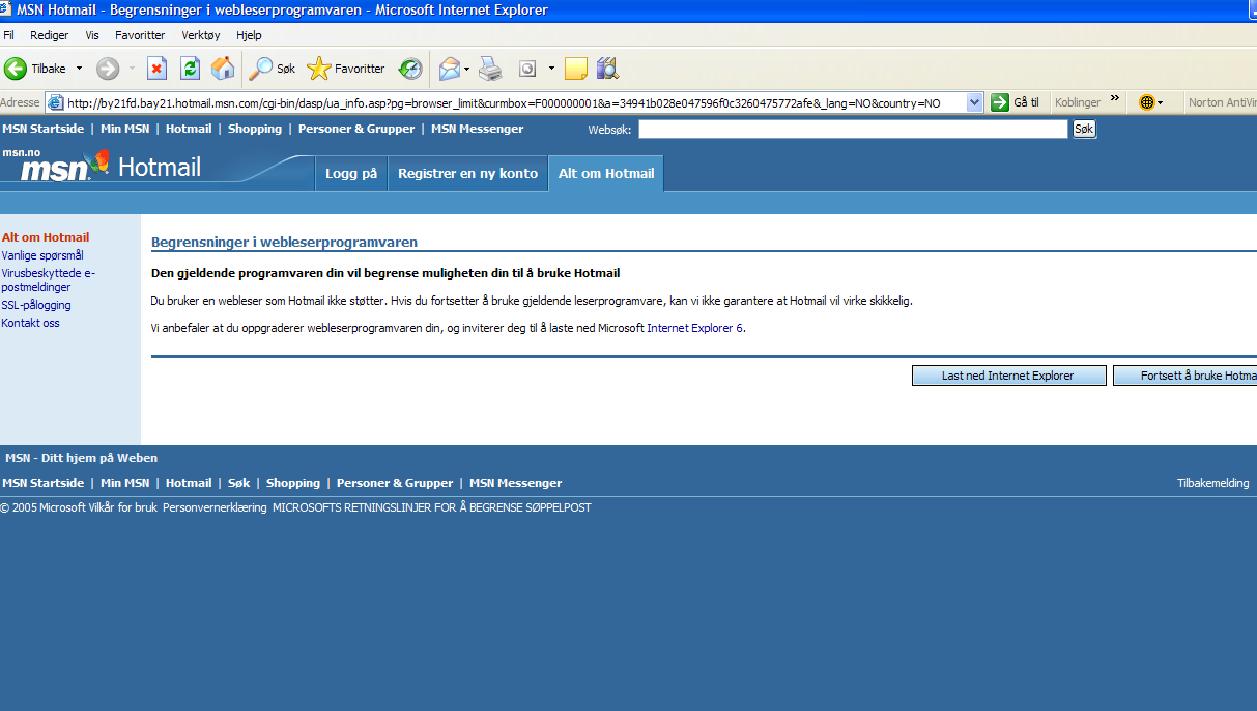Open Vanlige spørsmål in the sidebar
The width and height of the screenshot is (1257, 711).
[x=43, y=256]
